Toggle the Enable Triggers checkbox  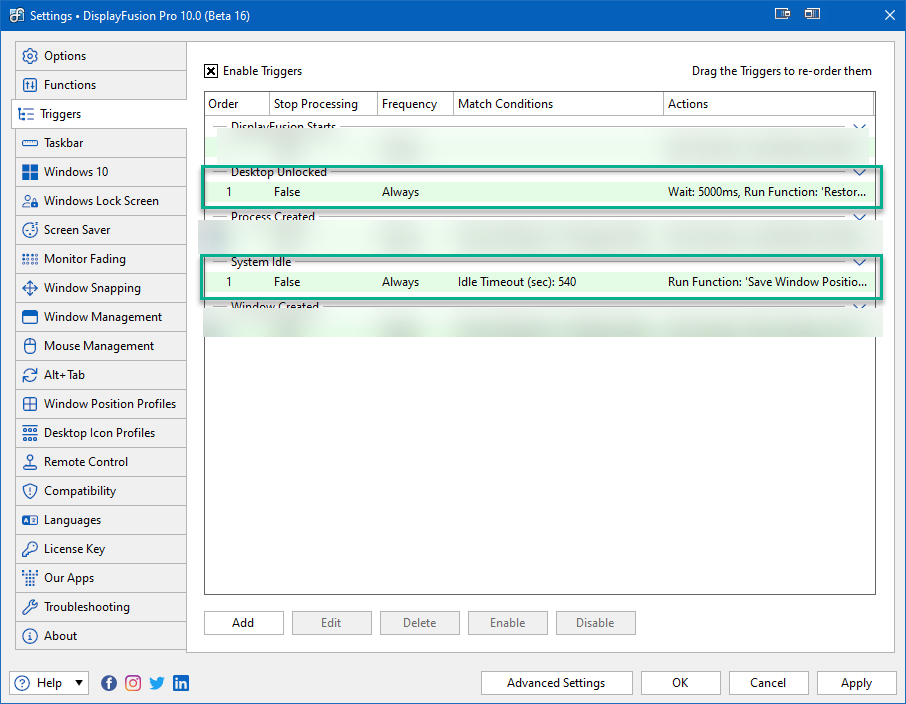[x=211, y=71]
